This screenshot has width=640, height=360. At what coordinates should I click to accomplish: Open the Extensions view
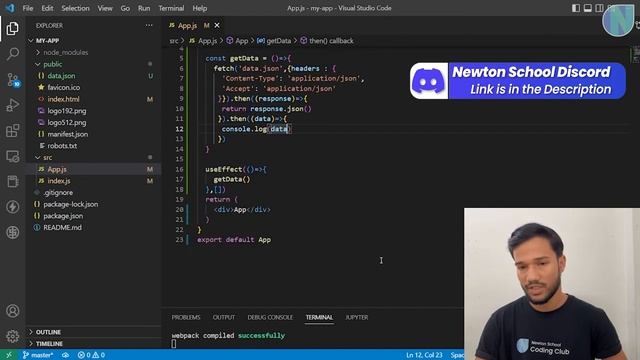coord(12,131)
